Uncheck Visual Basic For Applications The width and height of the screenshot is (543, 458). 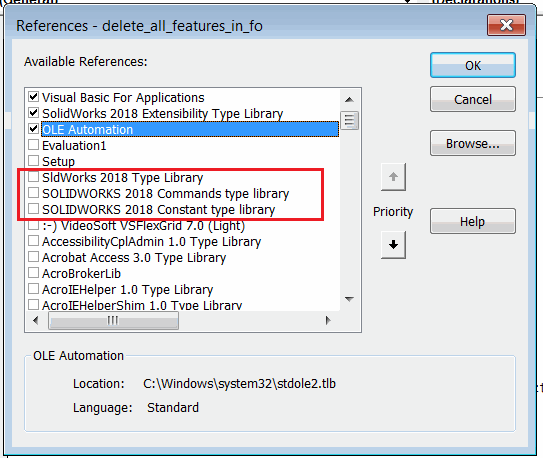[x=33, y=97]
